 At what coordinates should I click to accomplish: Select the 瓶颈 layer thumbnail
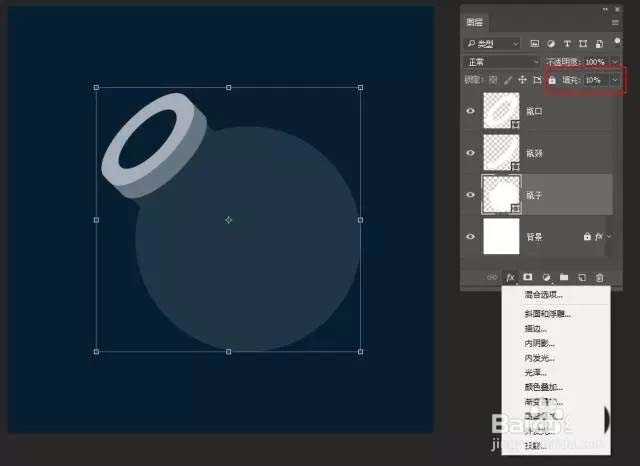[x=500, y=152]
